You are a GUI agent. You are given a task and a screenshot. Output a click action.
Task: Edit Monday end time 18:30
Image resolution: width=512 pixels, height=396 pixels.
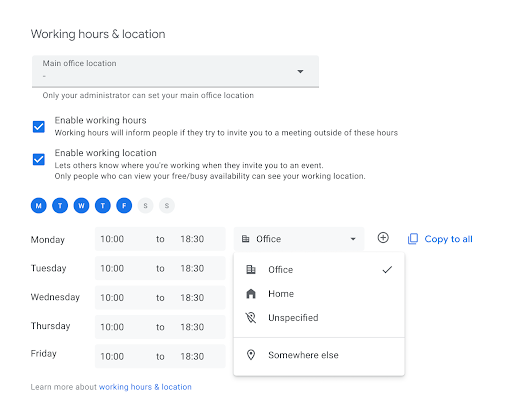(x=192, y=239)
